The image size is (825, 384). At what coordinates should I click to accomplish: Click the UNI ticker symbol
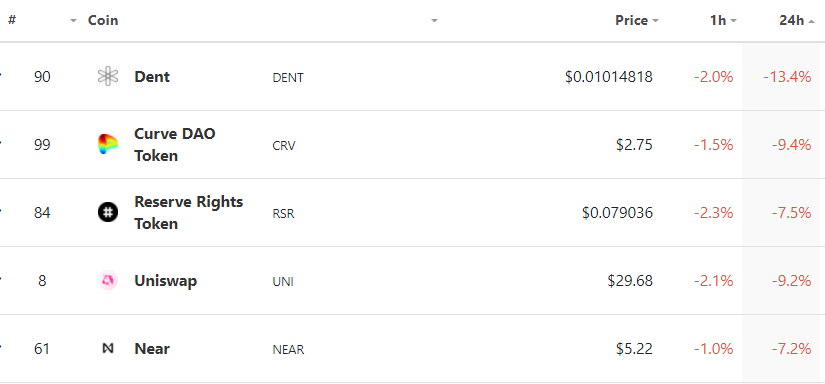pyautogui.click(x=283, y=281)
